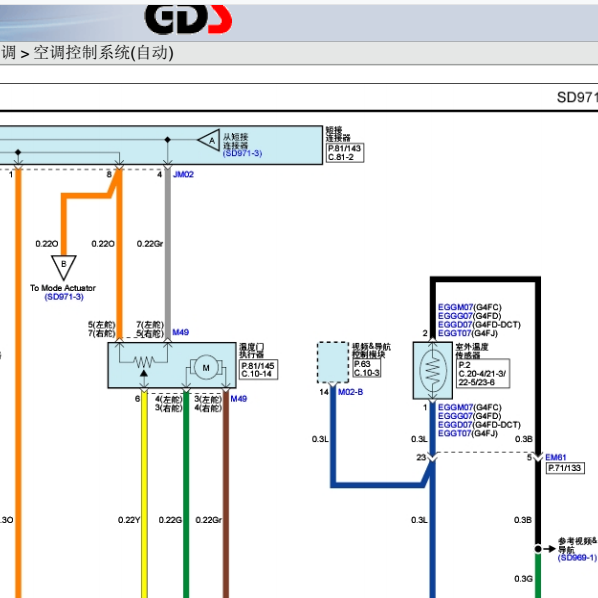The height and width of the screenshot is (598, 598).
Task: Click the P.71/133 location box
Action: click(565, 468)
